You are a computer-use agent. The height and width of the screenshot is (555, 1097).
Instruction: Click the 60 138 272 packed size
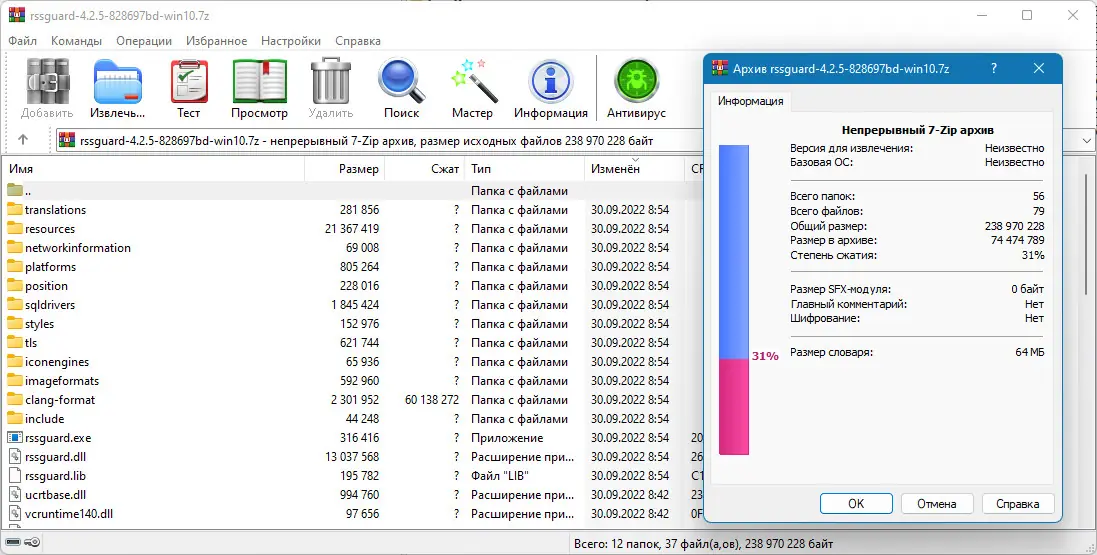coord(432,400)
